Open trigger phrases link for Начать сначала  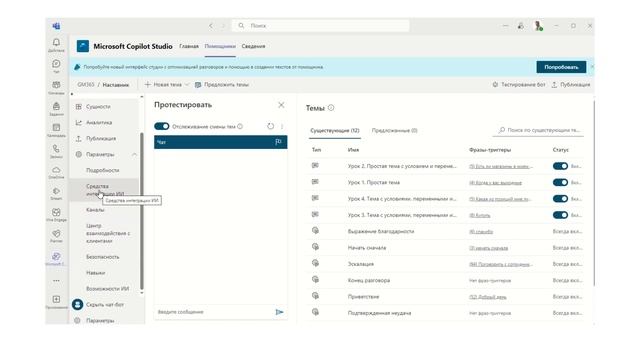(489, 248)
